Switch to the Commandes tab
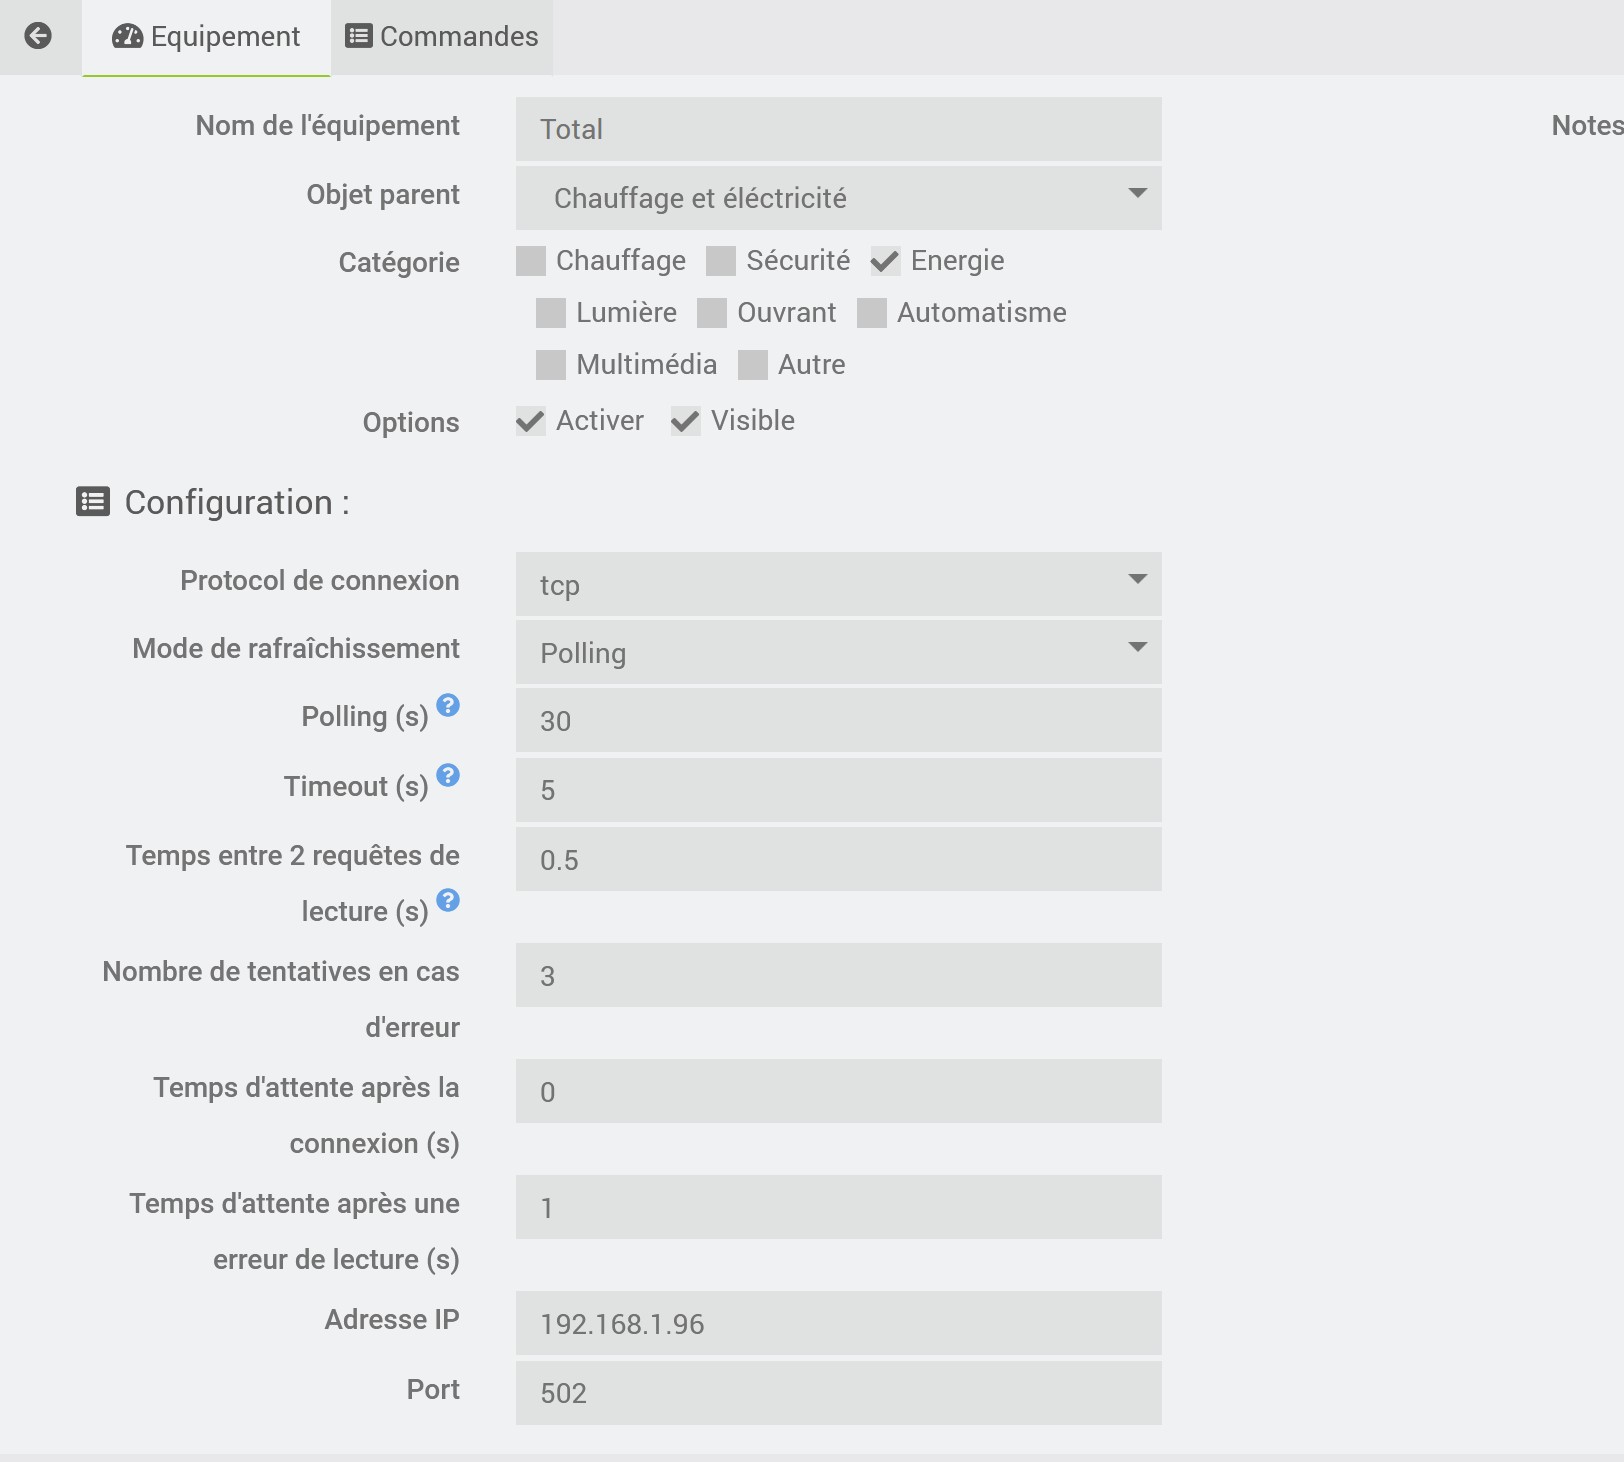The width and height of the screenshot is (1624, 1462). (442, 37)
